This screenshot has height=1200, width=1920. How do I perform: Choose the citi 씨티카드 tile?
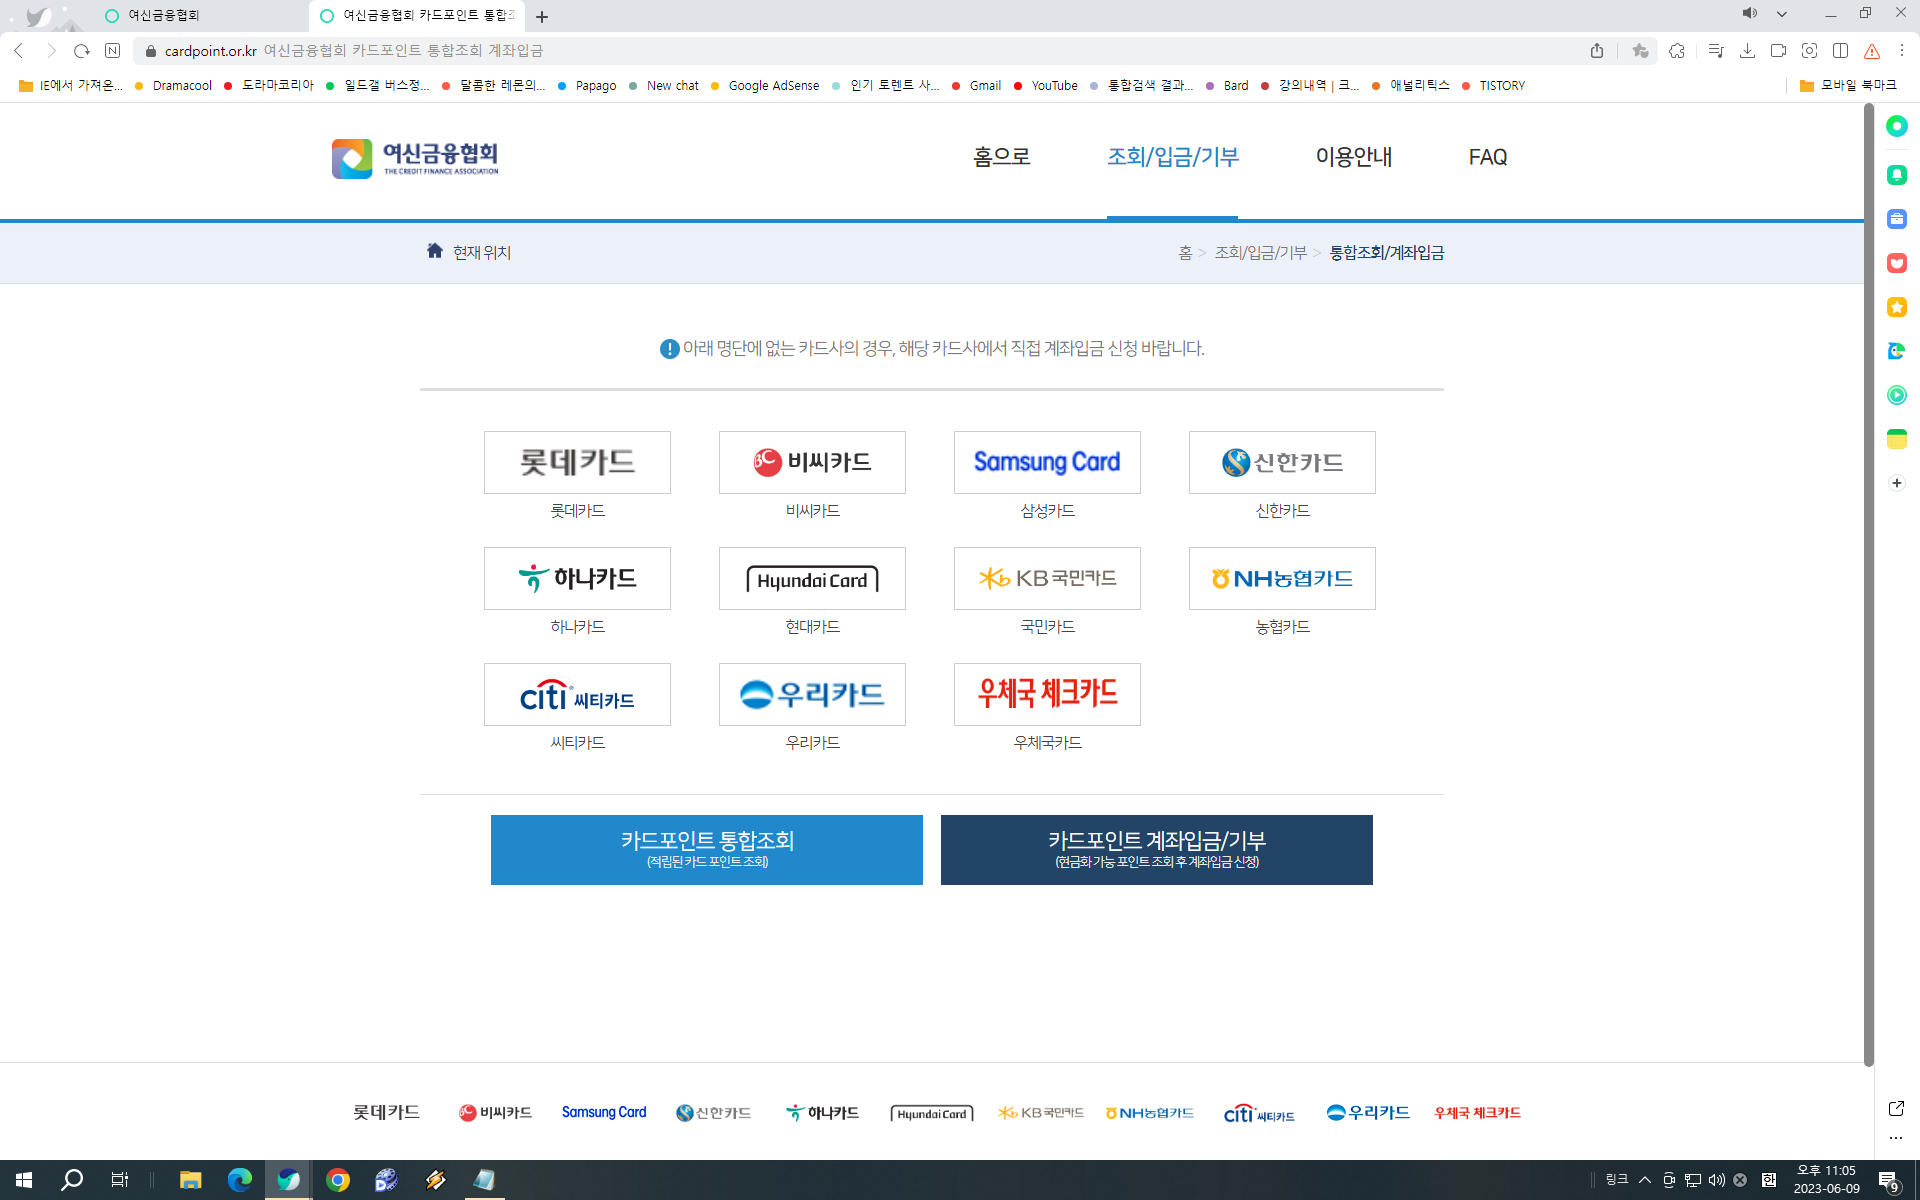coord(577,694)
